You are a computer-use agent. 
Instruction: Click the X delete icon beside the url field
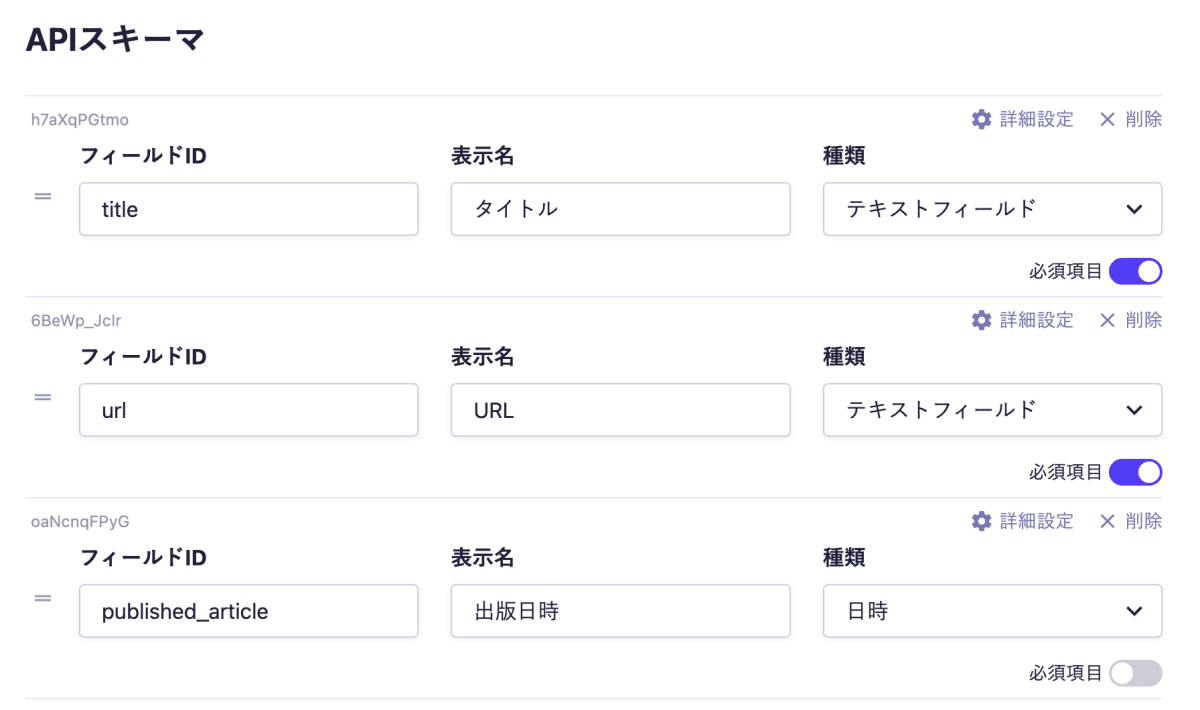tap(1107, 319)
